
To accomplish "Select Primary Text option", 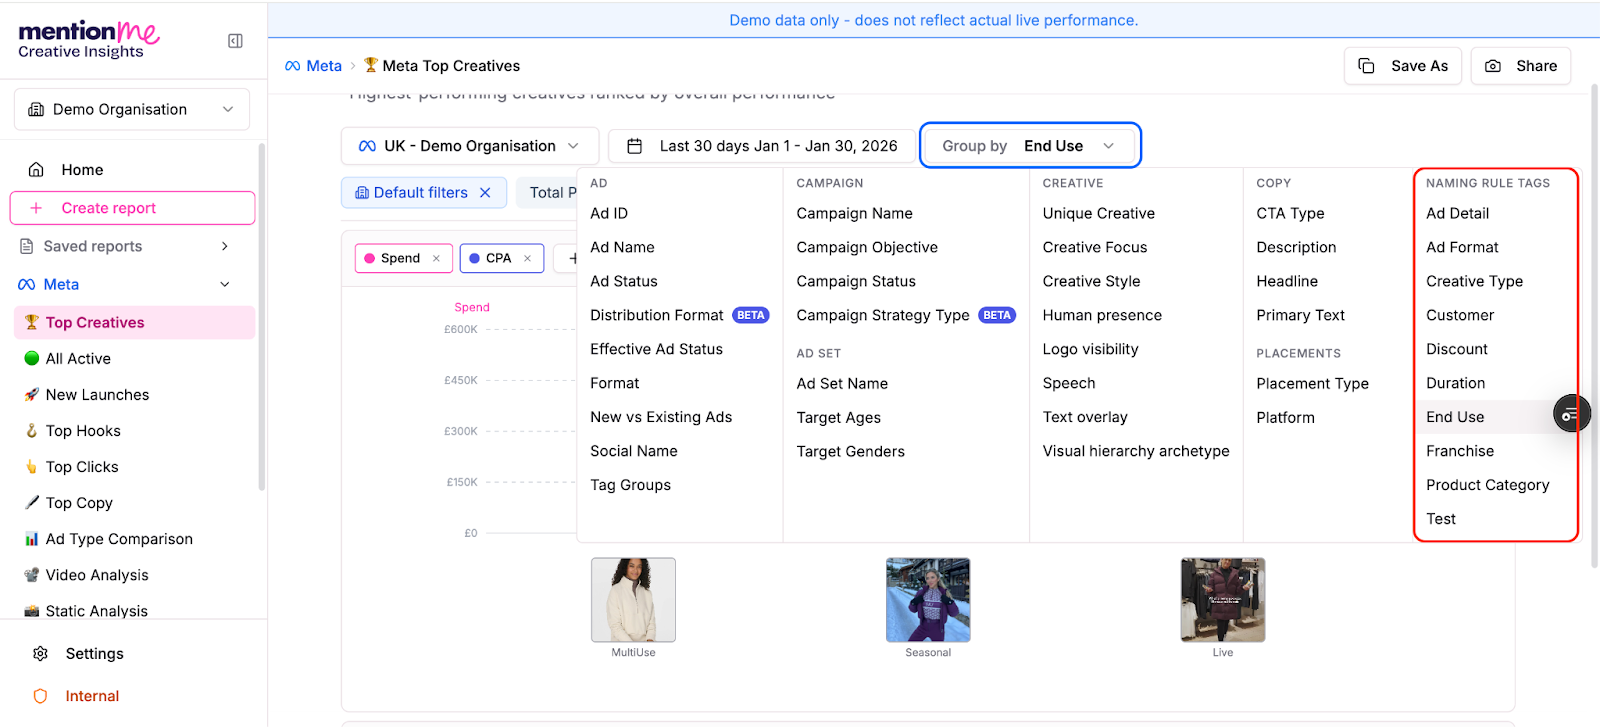I will (x=1300, y=315).
